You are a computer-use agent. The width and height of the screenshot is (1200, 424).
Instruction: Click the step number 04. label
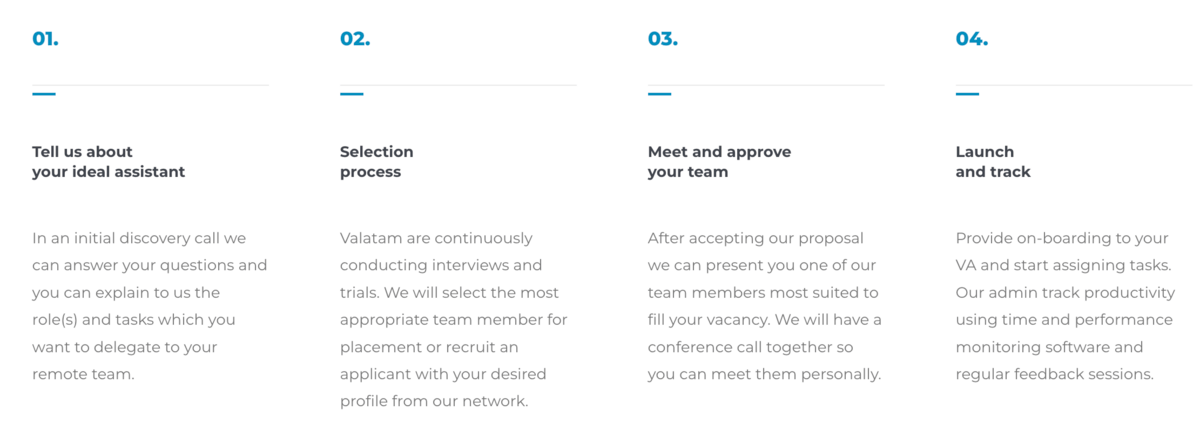[972, 39]
